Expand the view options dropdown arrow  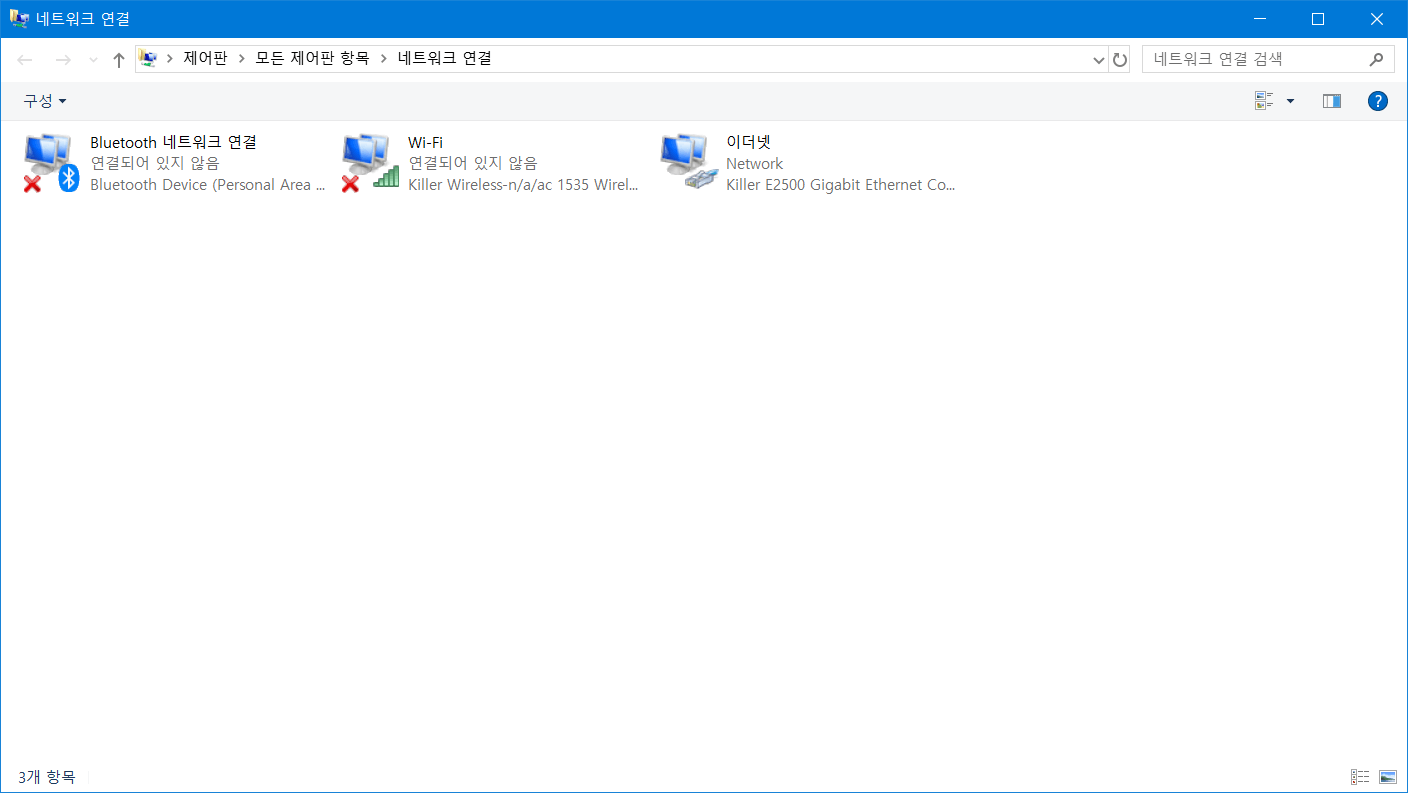pos(1290,101)
